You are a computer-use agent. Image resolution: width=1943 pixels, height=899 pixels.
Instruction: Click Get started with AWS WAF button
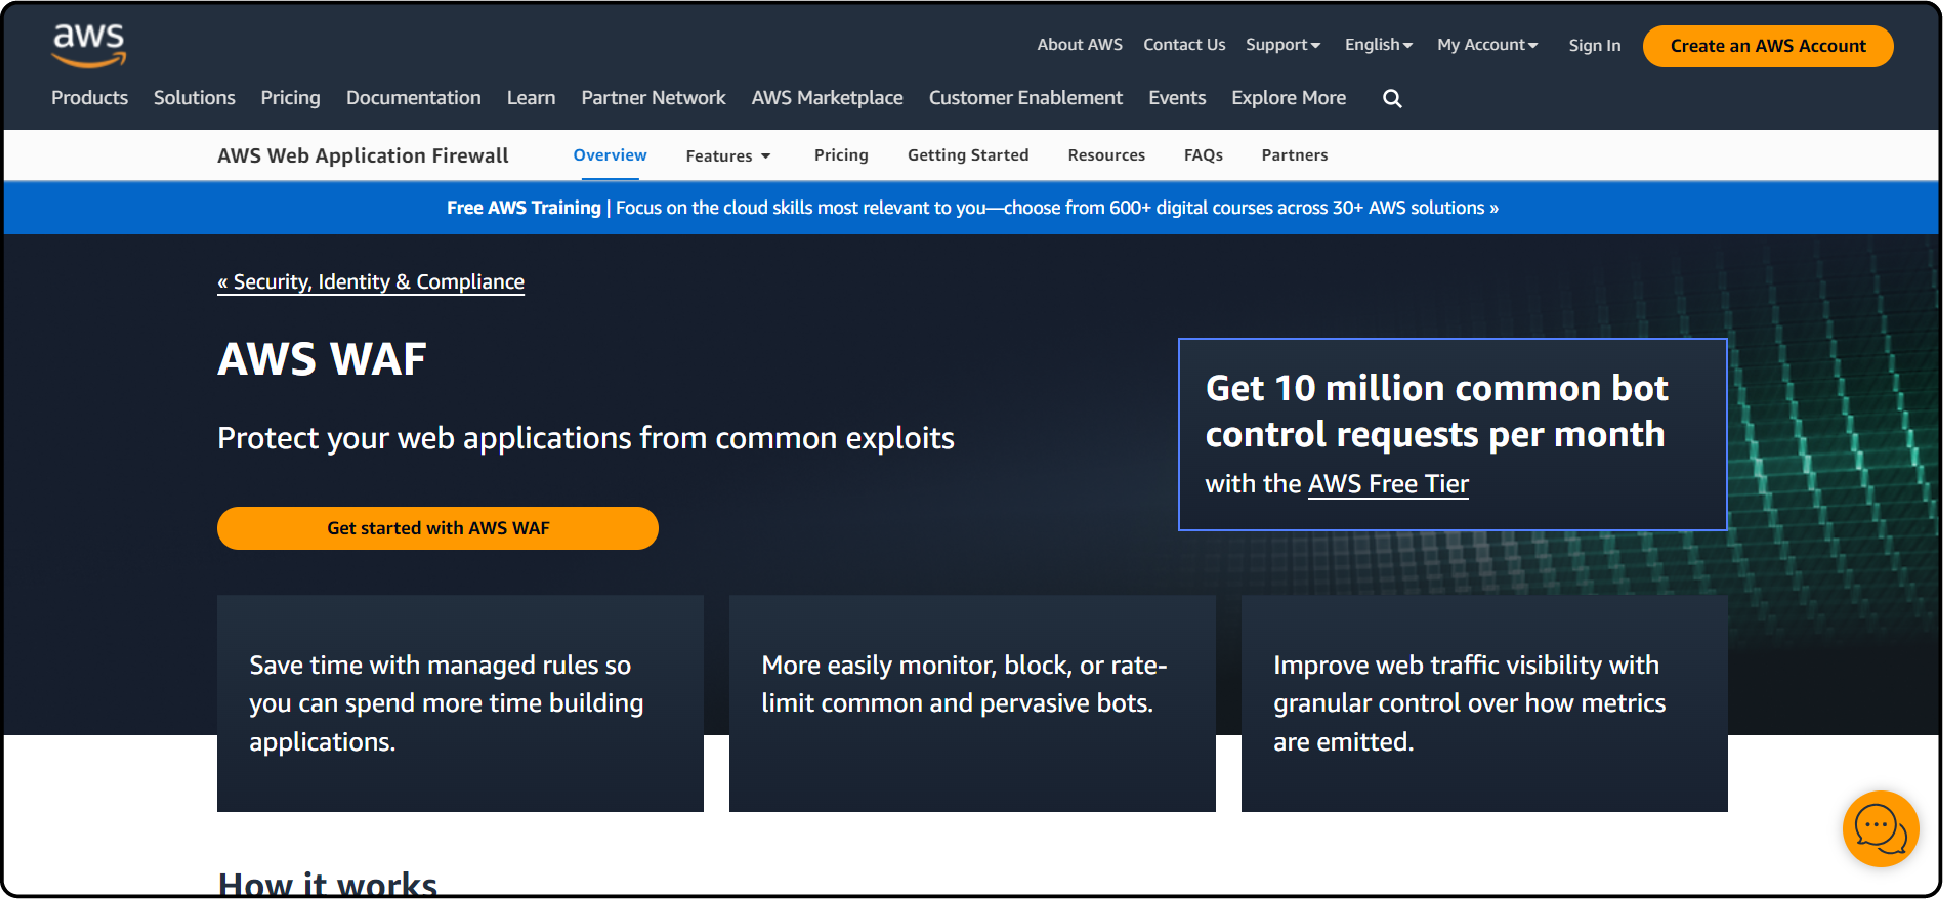click(438, 528)
